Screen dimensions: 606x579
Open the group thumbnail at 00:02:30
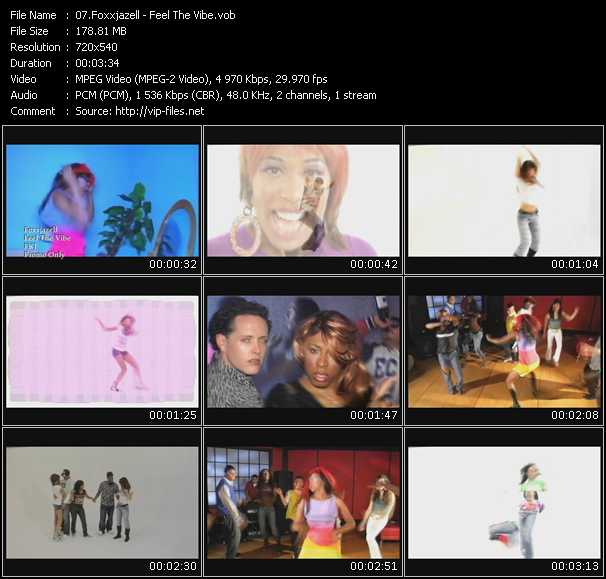[102, 502]
